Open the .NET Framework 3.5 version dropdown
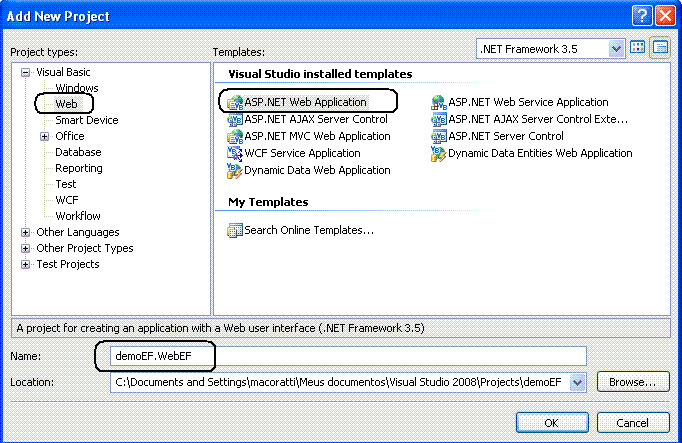The height and width of the screenshot is (443, 682). (616, 49)
